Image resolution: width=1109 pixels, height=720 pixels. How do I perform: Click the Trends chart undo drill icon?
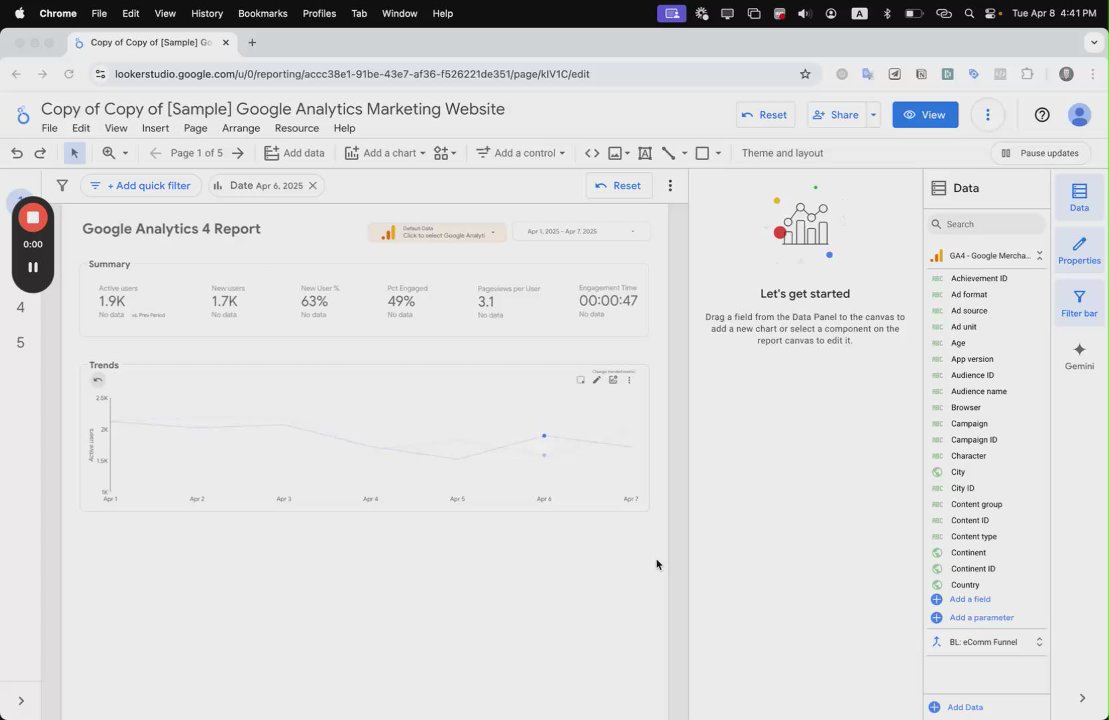point(98,380)
